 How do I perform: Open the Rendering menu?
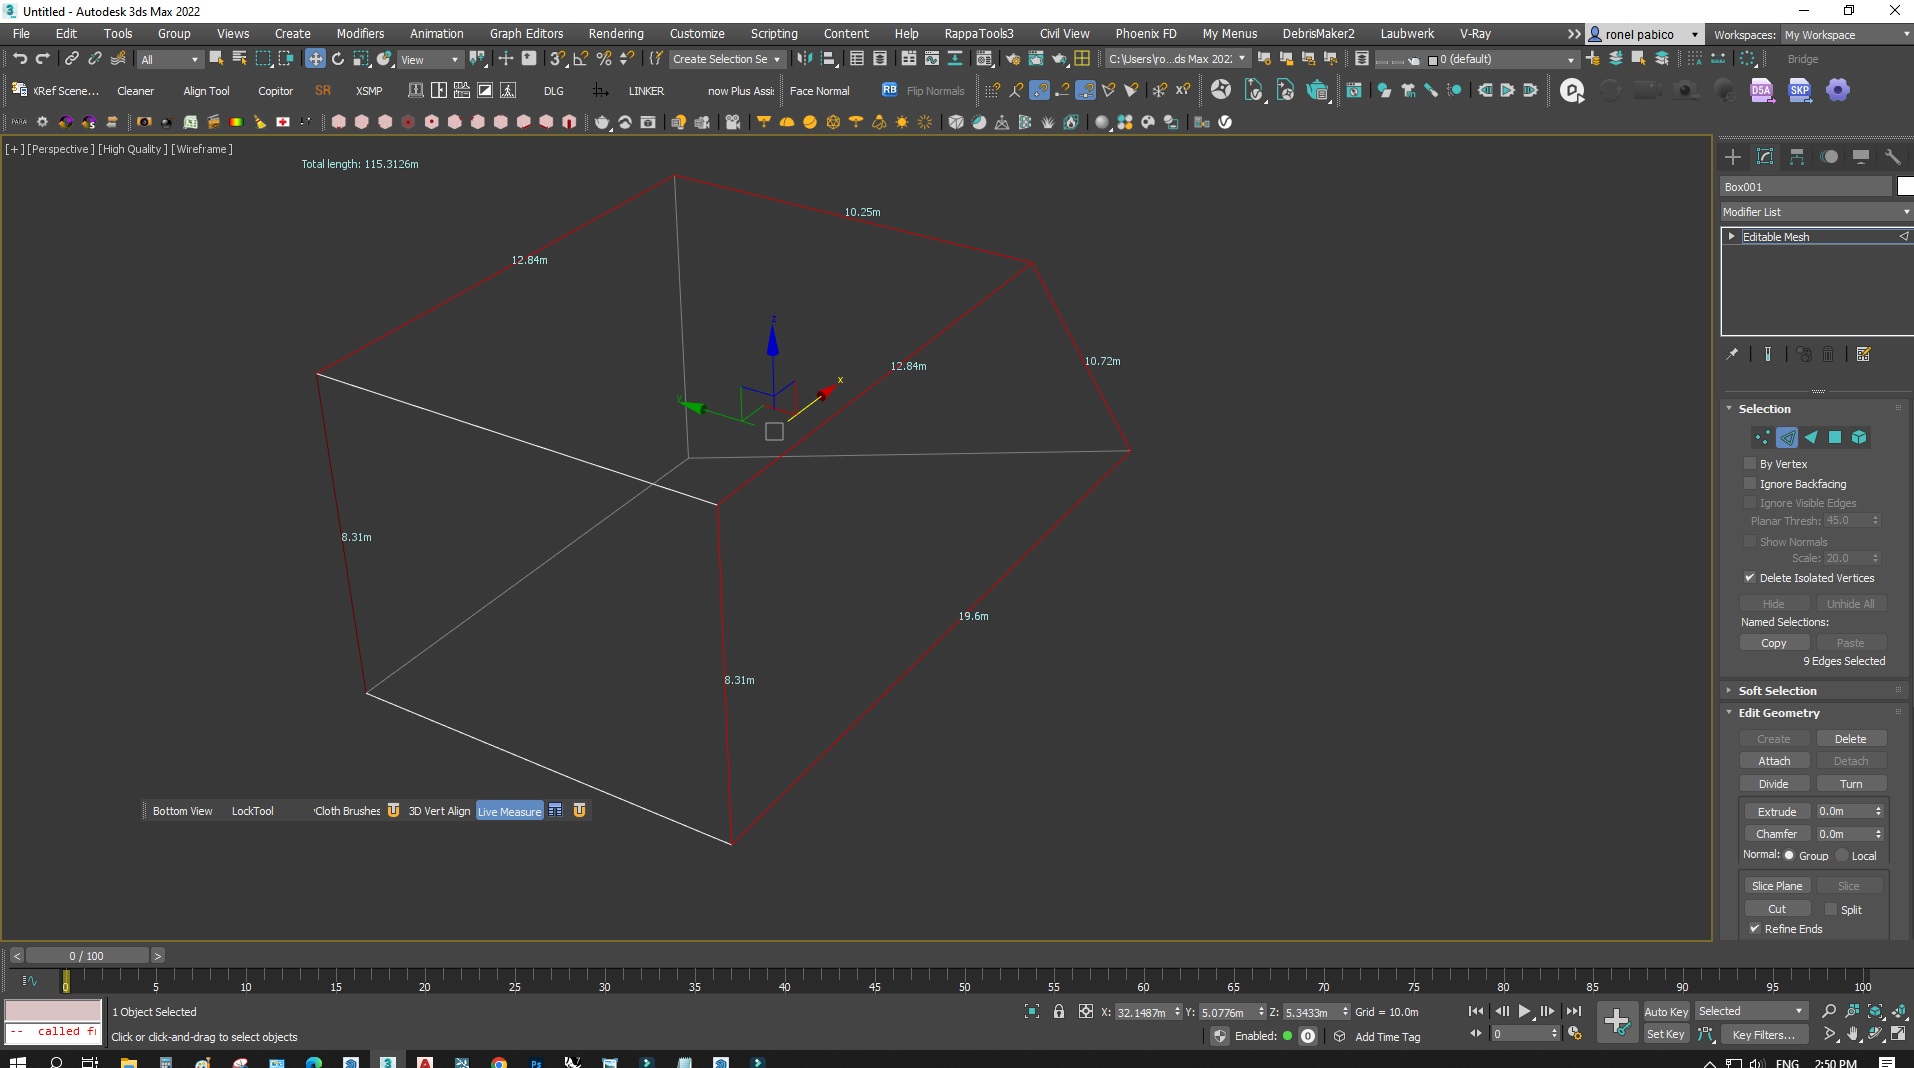pyautogui.click(x=615, y=33)
